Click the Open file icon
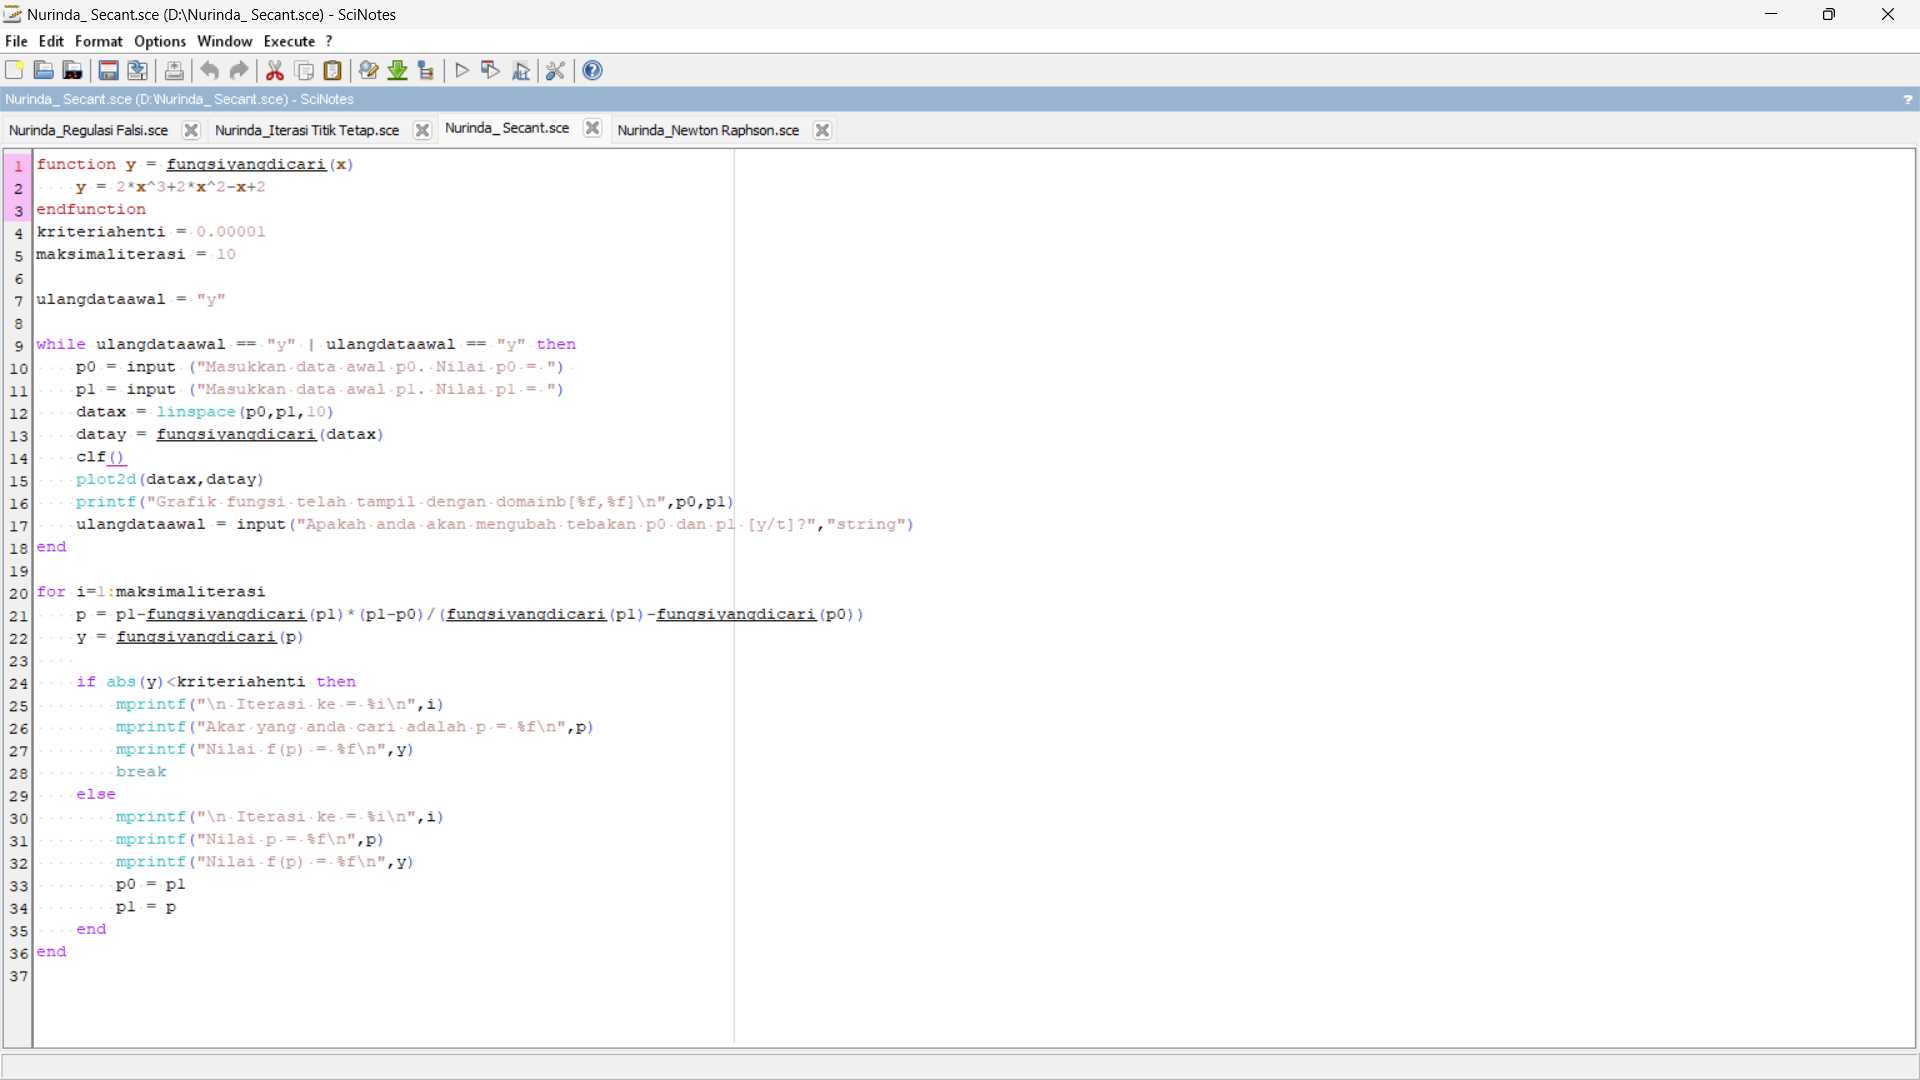 [x=44, y=71]
